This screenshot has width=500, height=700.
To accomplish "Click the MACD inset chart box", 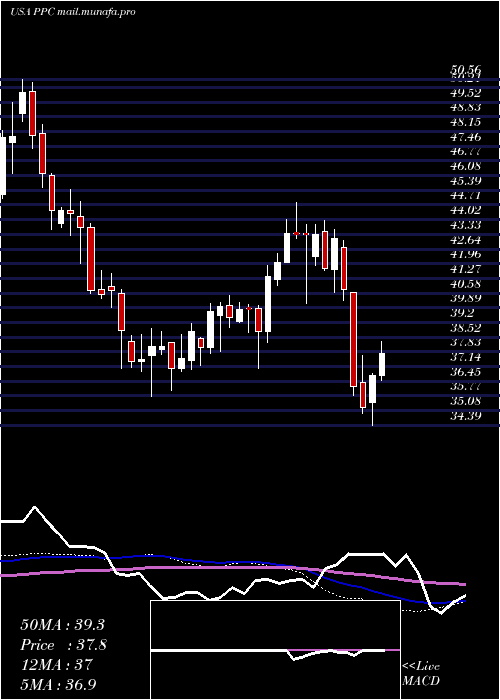I will (275, 650).
